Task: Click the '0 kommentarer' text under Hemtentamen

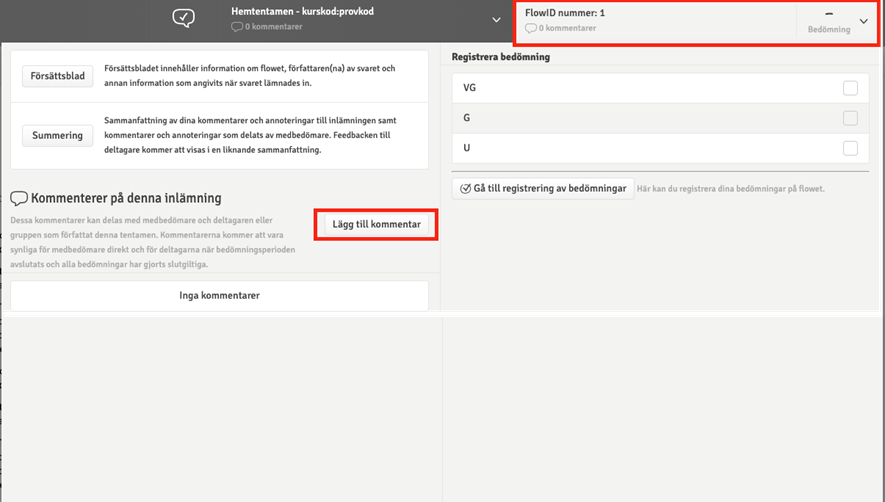Action: [x=274, y=27]
